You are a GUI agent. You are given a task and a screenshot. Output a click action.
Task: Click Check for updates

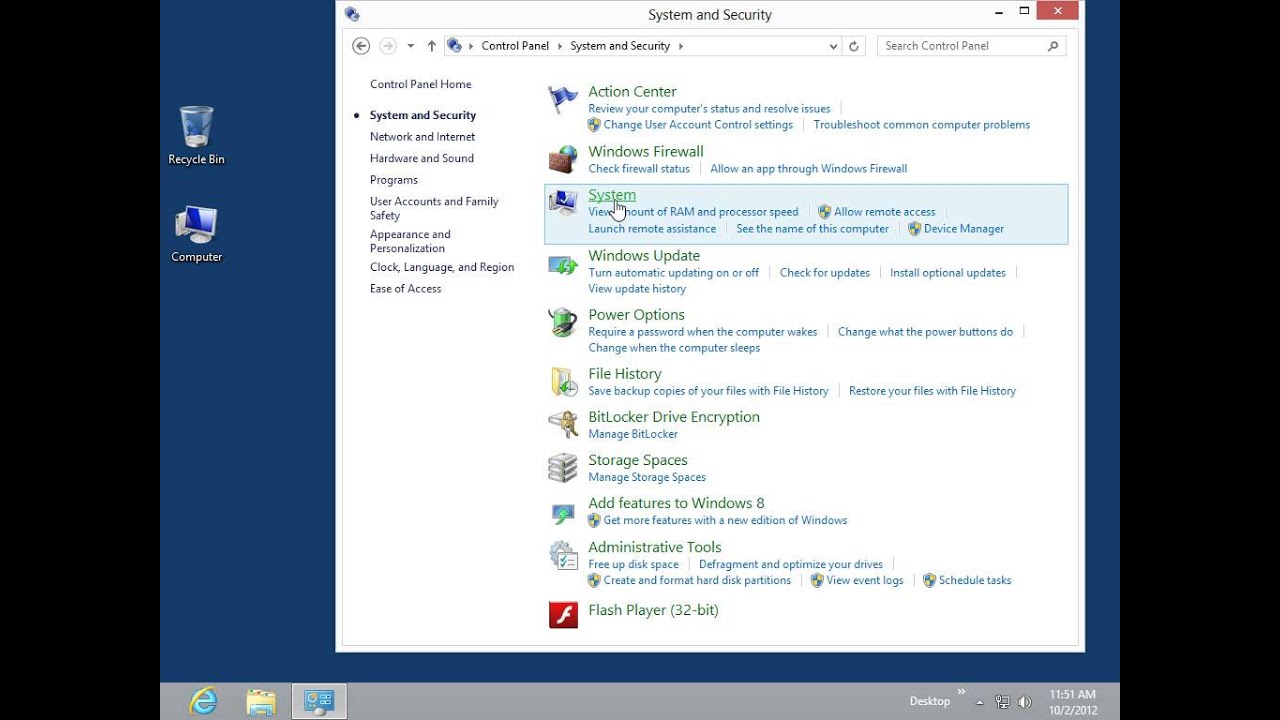pos(825,273)
